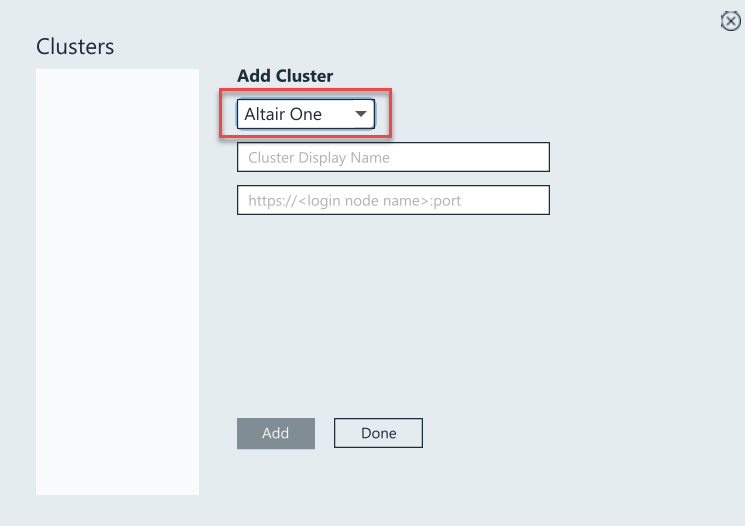
Task: Expand the cluster type list via its triangle
Action: pyautogui.click(x=361, y=114)
